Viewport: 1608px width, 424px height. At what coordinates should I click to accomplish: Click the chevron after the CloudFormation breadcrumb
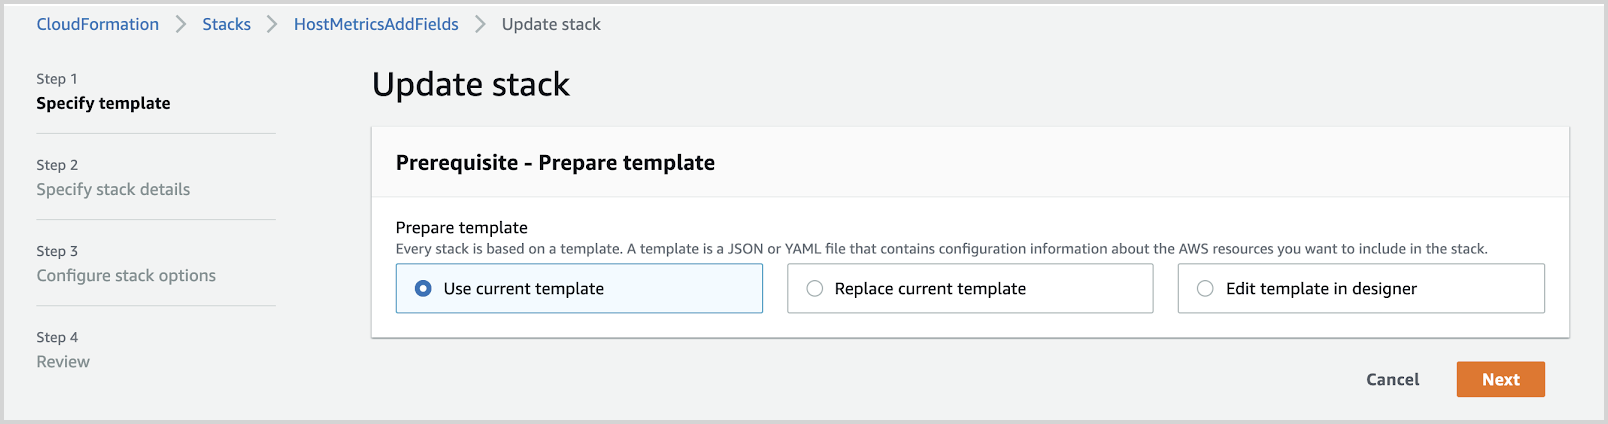click(181, 24)
